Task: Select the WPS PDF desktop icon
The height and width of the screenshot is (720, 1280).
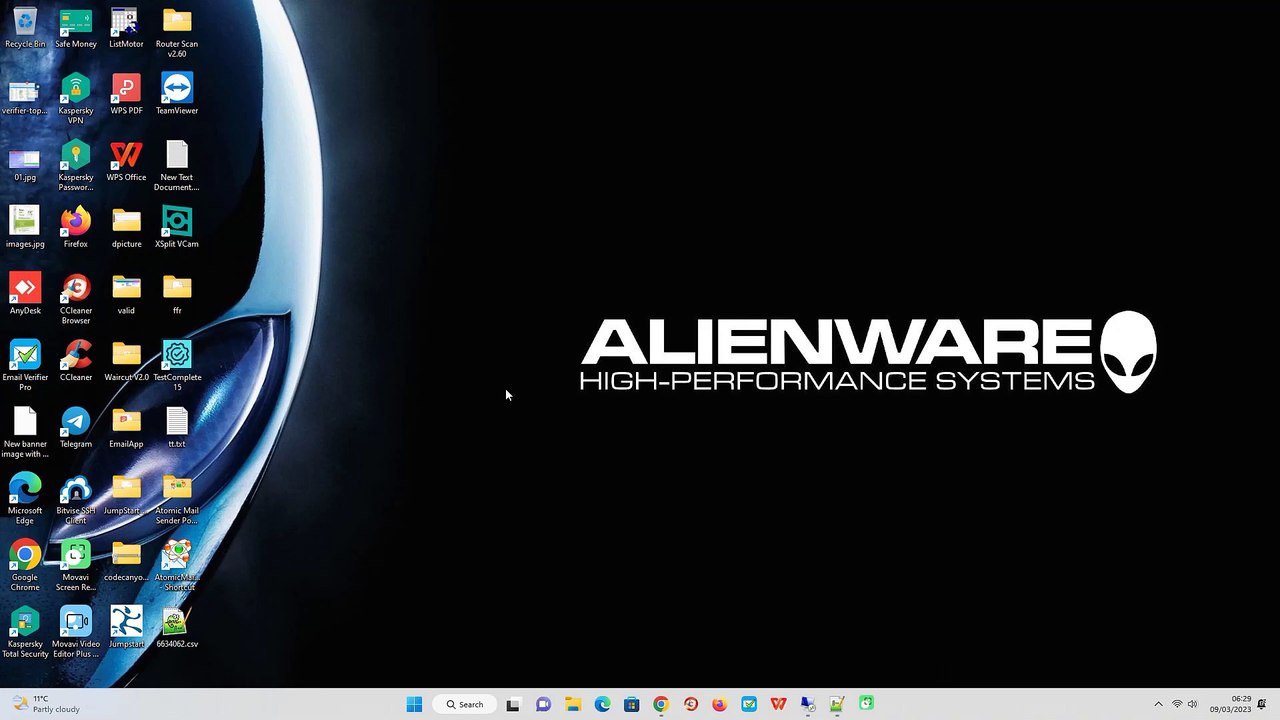Action: tap(126, 95)
